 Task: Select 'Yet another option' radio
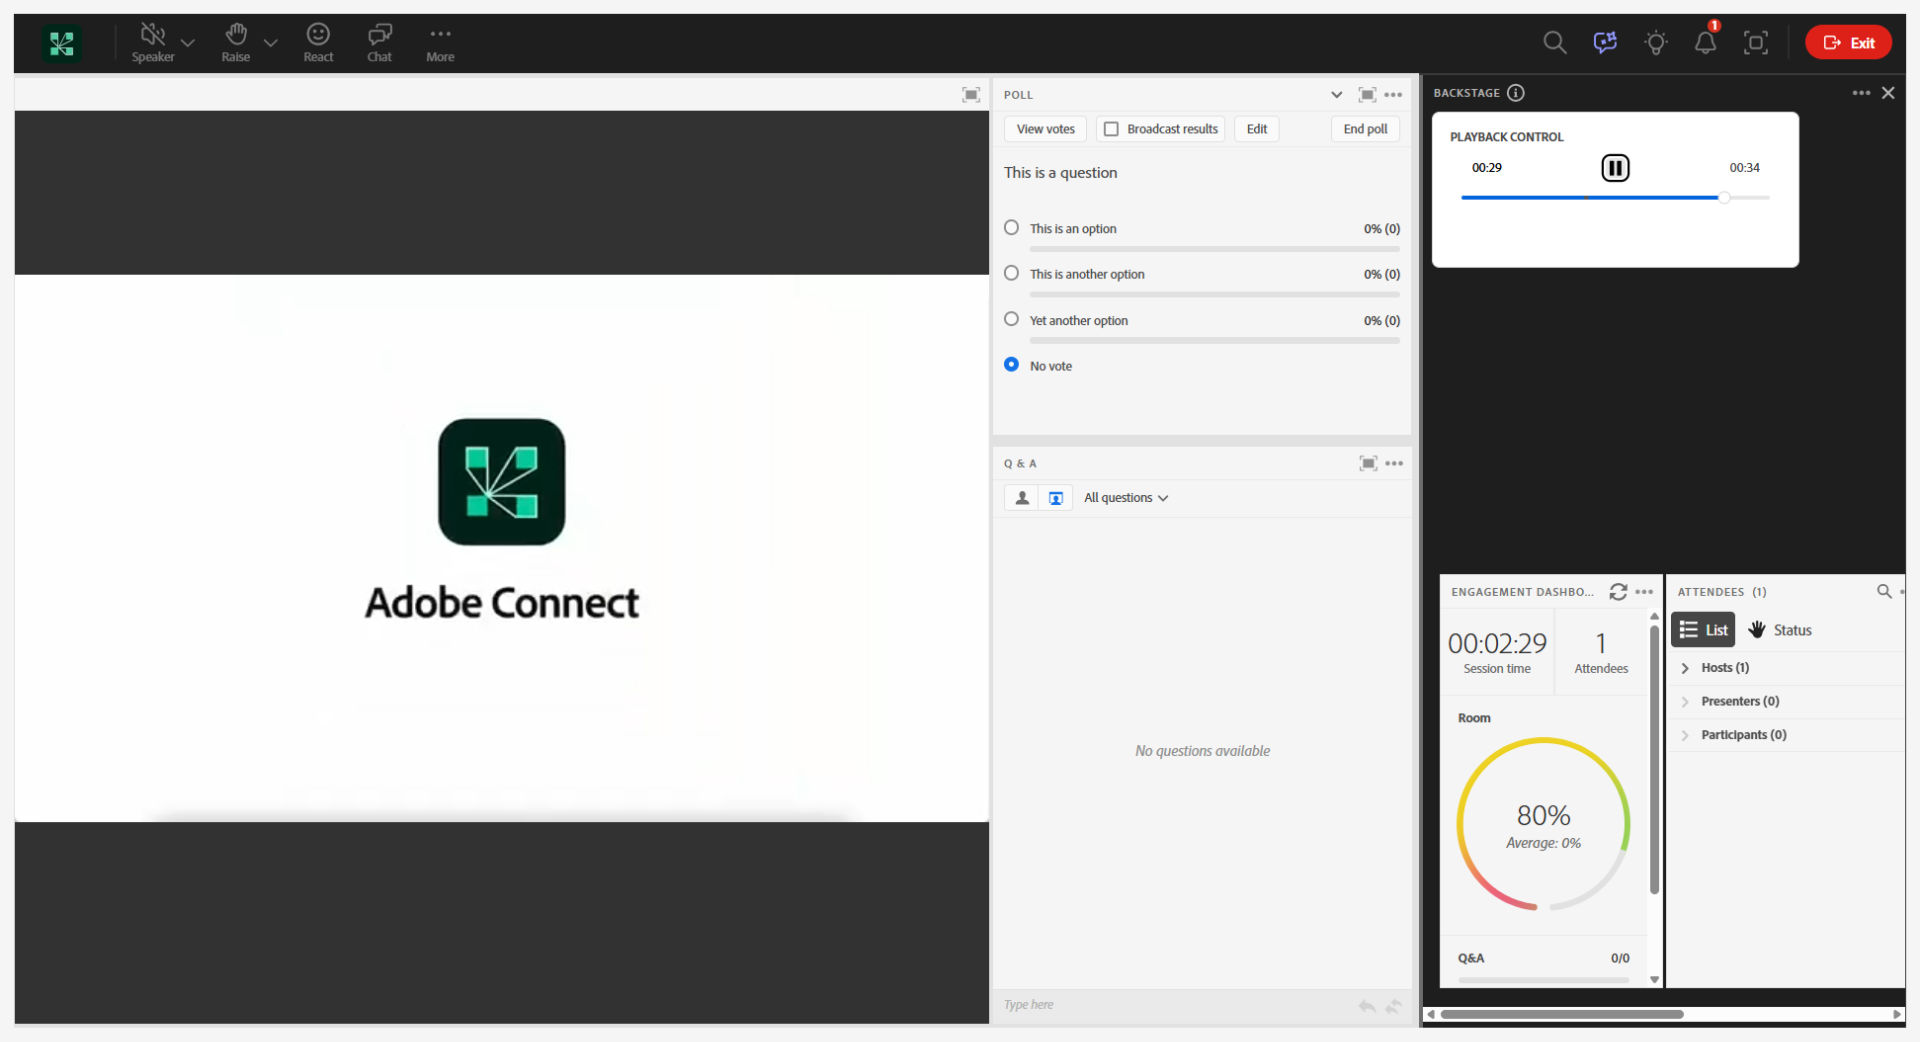tap(1011, 319)
